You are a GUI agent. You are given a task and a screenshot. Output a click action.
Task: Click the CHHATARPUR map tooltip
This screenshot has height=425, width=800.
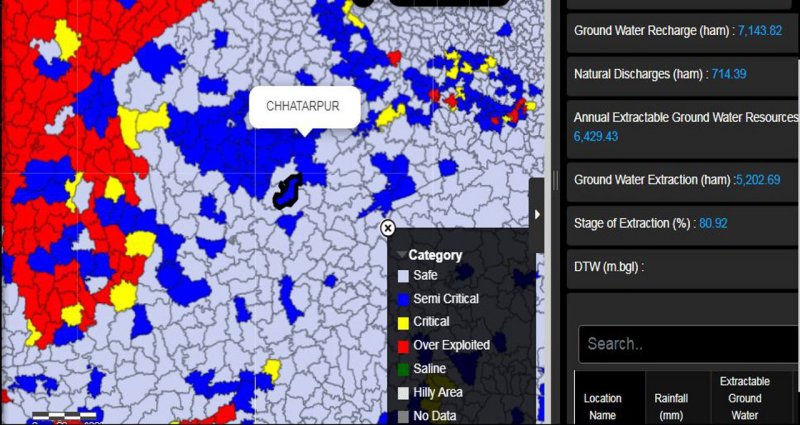point(305,107)
